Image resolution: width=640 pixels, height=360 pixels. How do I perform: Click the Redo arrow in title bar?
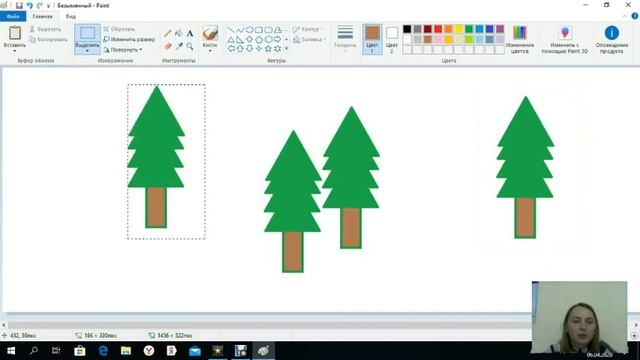coord(40,5)
